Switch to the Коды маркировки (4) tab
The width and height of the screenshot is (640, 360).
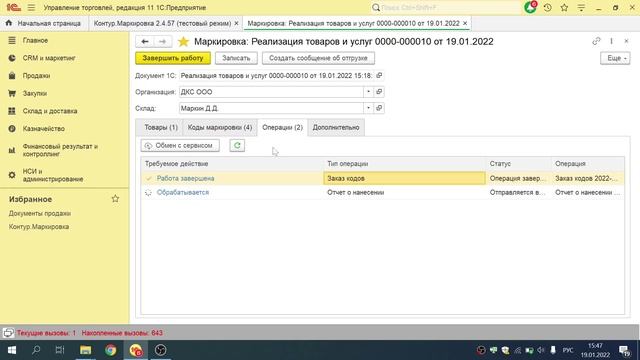coord(220,127)
